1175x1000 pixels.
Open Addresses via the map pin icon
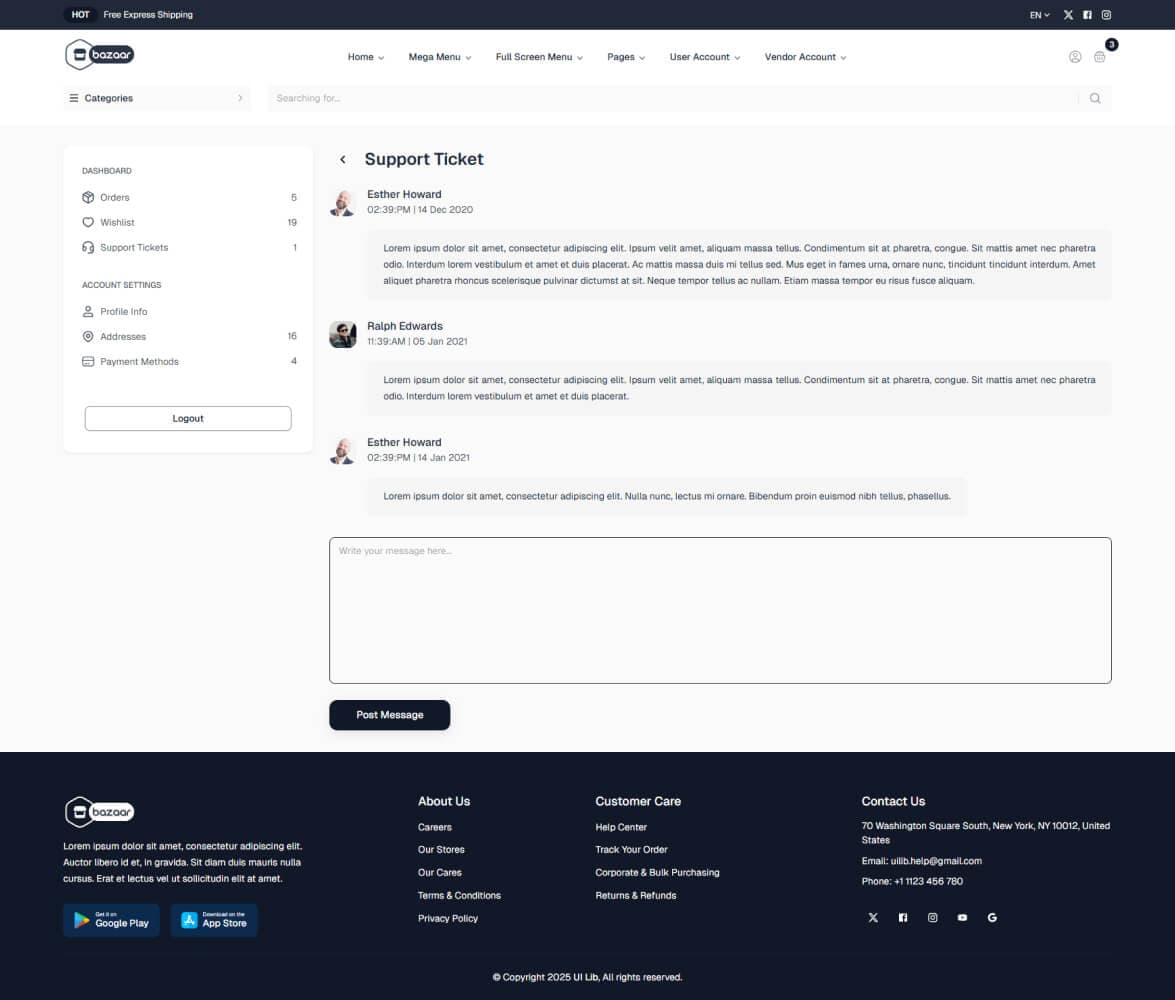click(x=88, y=336)
